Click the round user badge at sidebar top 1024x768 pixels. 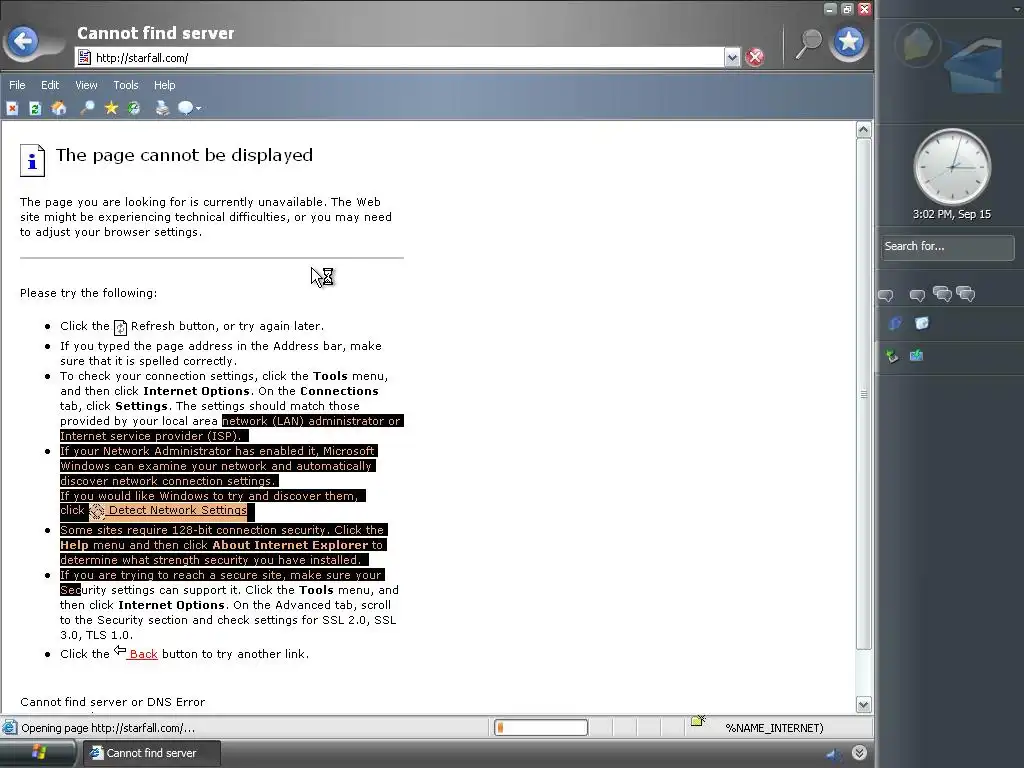click(x=918, y=44)
